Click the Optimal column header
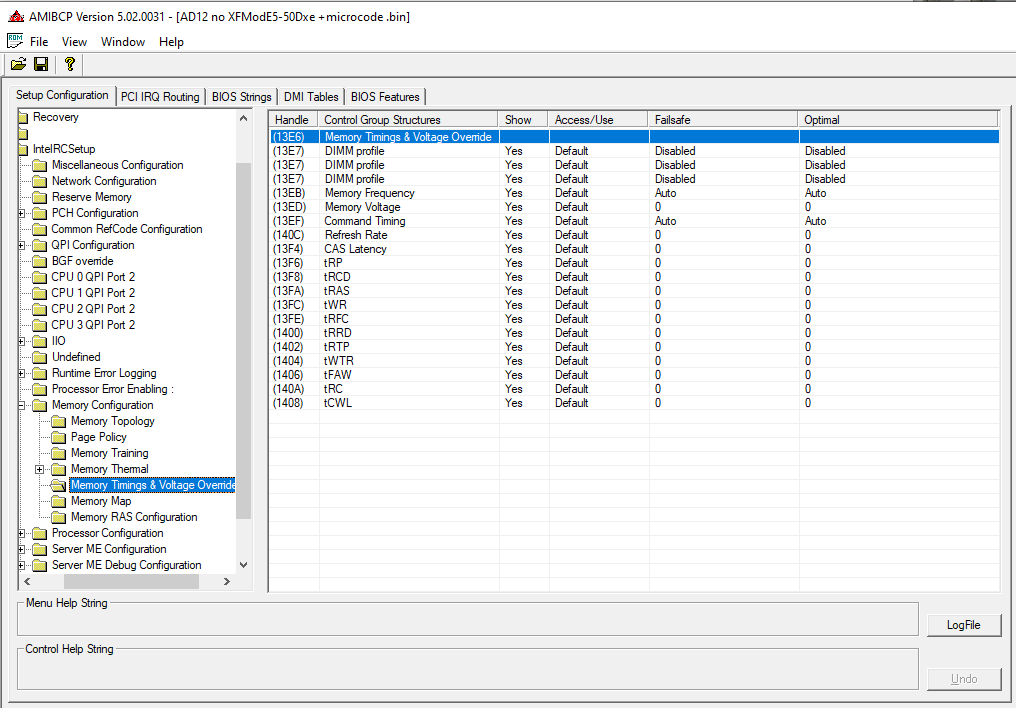The width and height of the screenshot is (1016, 708). click(x=898, y=119)
